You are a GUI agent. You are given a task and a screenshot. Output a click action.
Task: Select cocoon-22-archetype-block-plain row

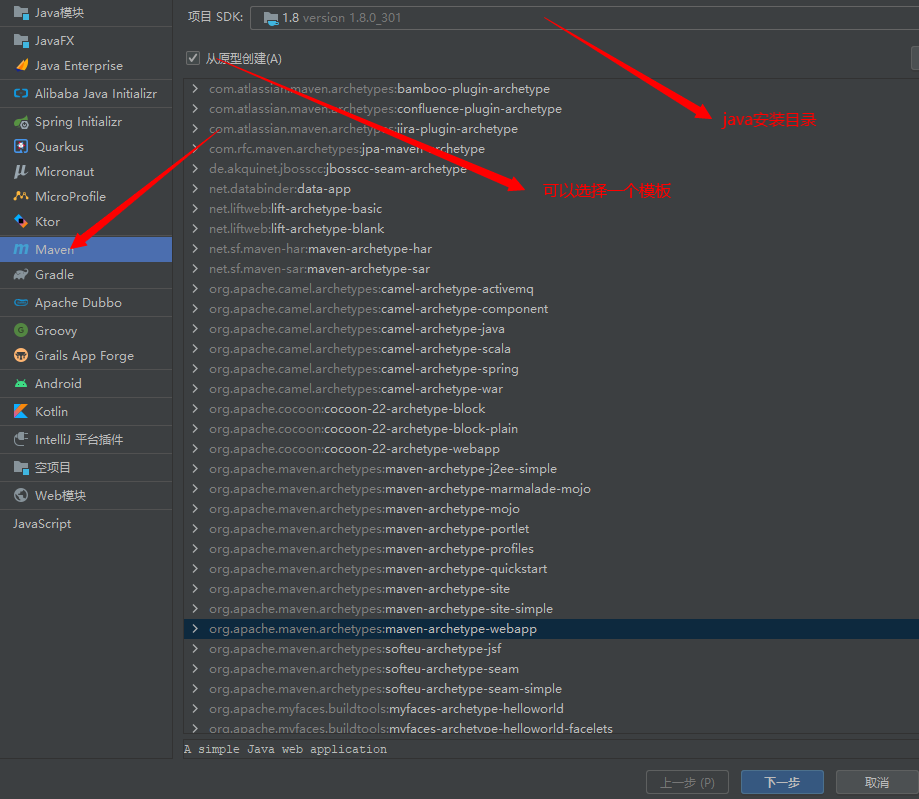coord(551,429)
